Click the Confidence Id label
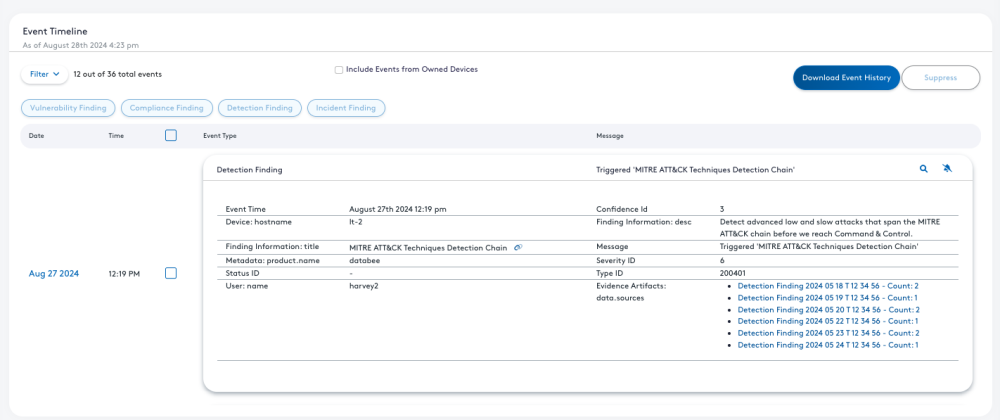 coord(622,209)
